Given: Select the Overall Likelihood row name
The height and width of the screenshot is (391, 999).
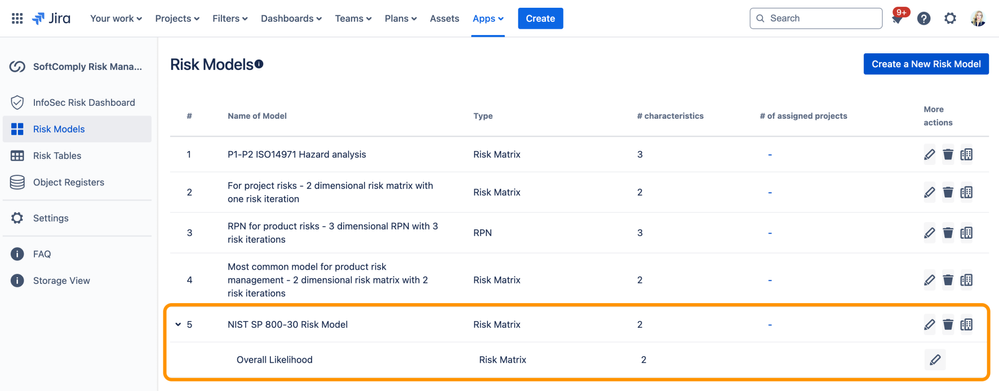Looking at the screenshot, I should click(275, 360).
